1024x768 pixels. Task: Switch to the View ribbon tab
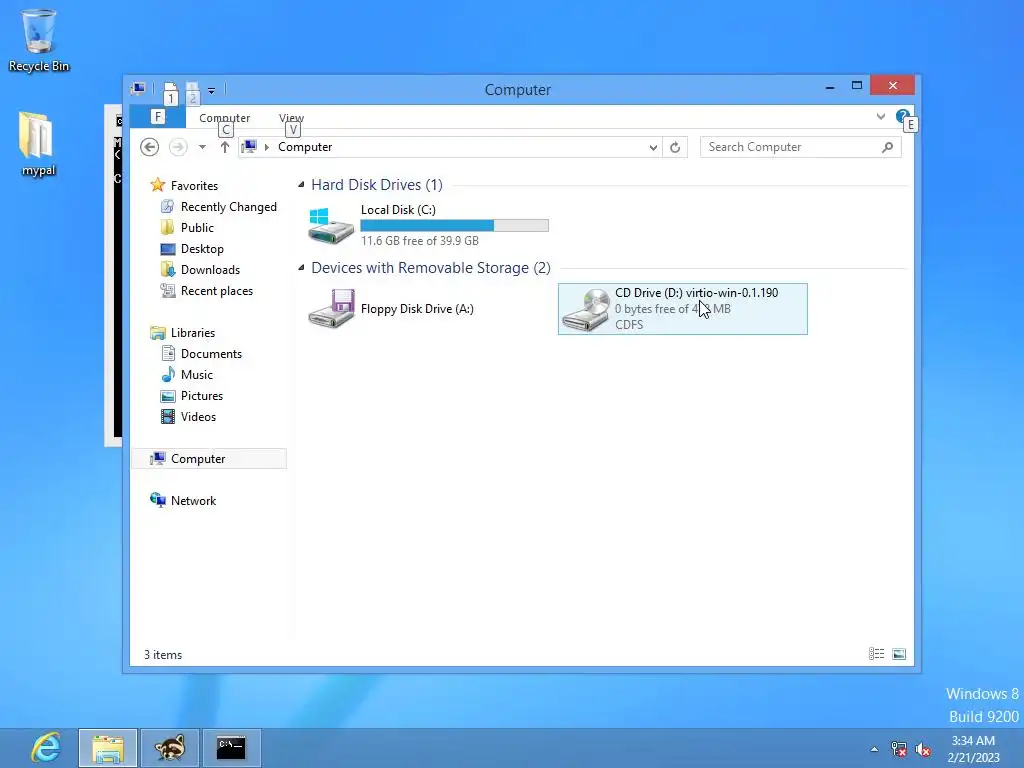click(x=291, y=118)
